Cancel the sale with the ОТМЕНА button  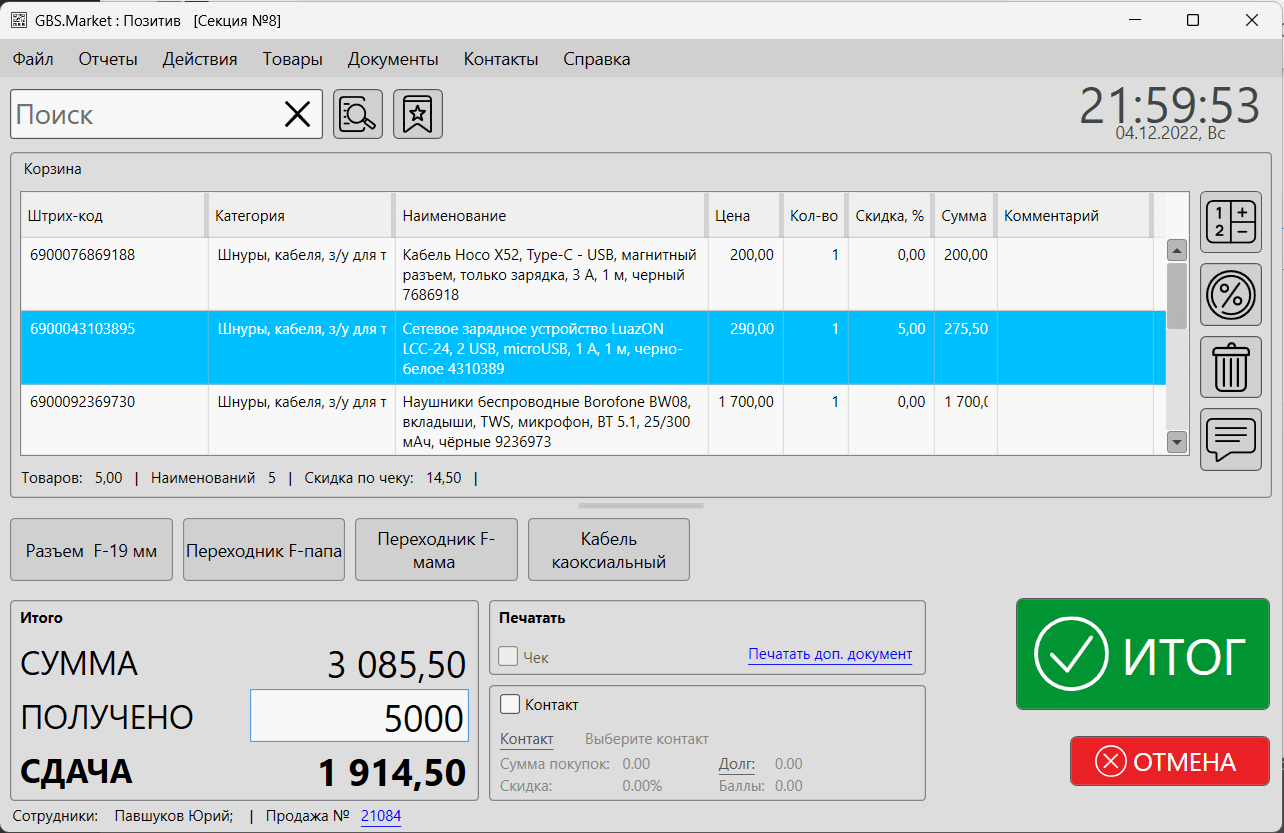pos(1169,761)
